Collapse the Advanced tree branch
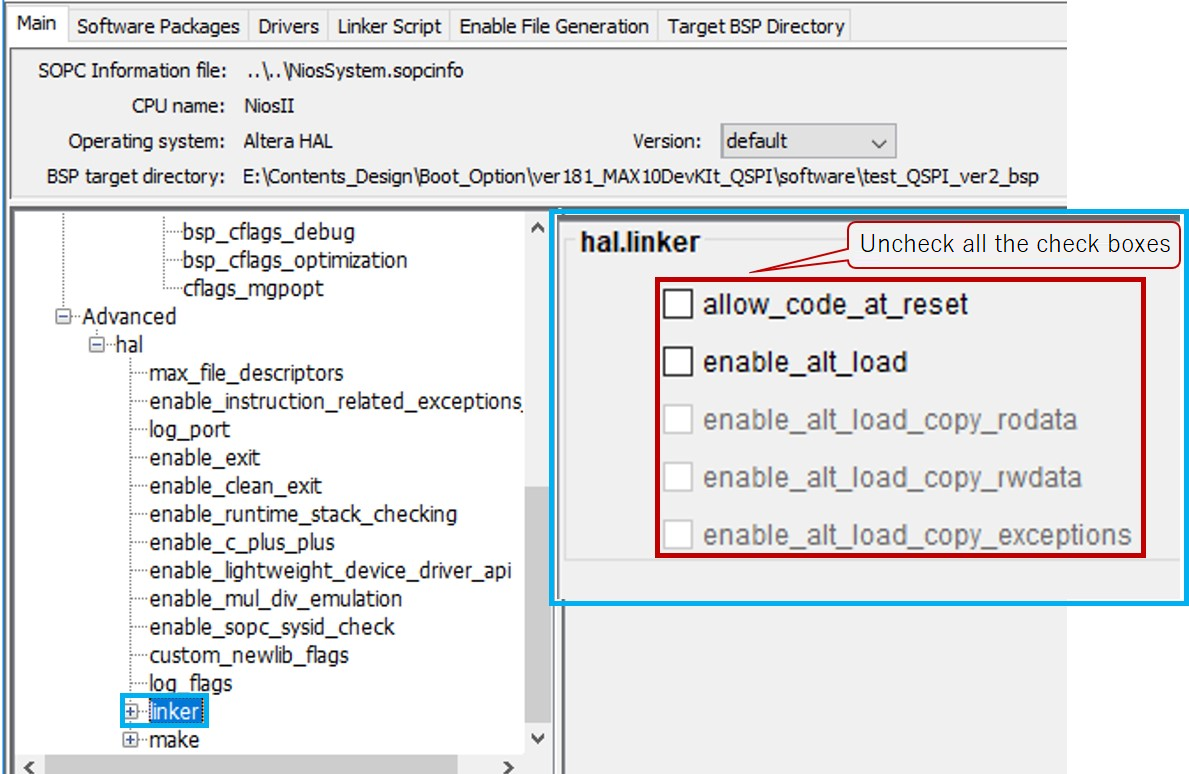1189x774 pixels. pos(64,316)
